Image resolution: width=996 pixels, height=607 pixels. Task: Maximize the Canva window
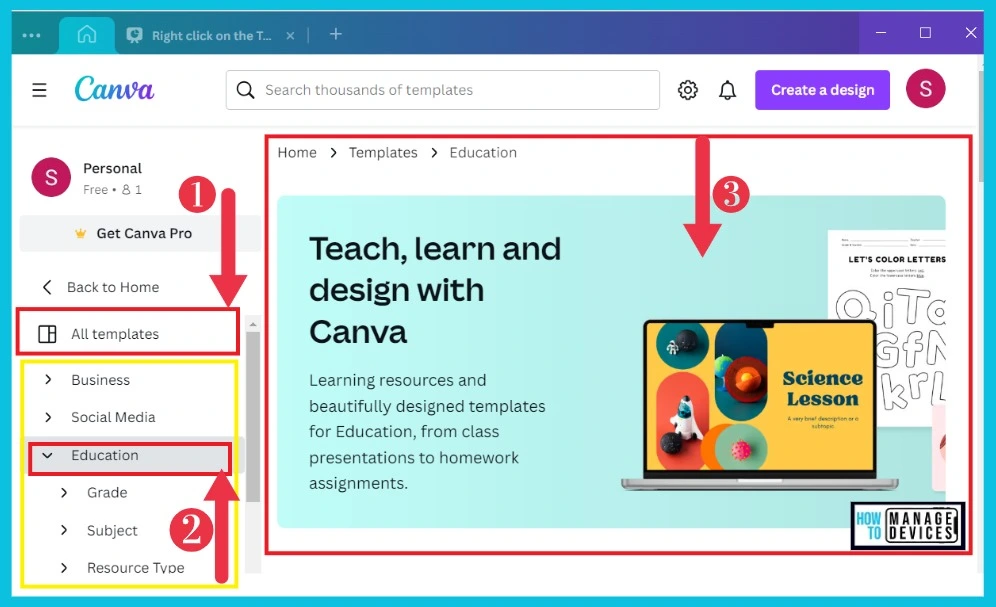point(925,32)
